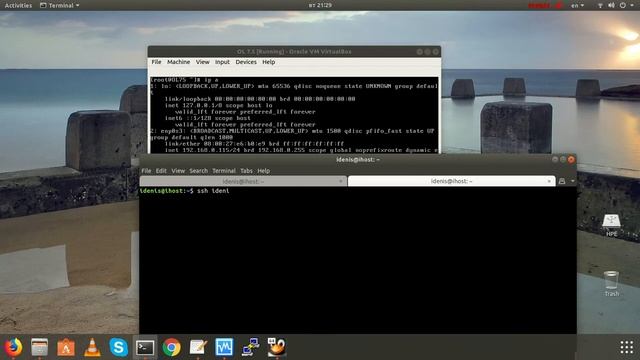Open Skype from the dock
Screen dimensions: 640x360
click(118, 347)
